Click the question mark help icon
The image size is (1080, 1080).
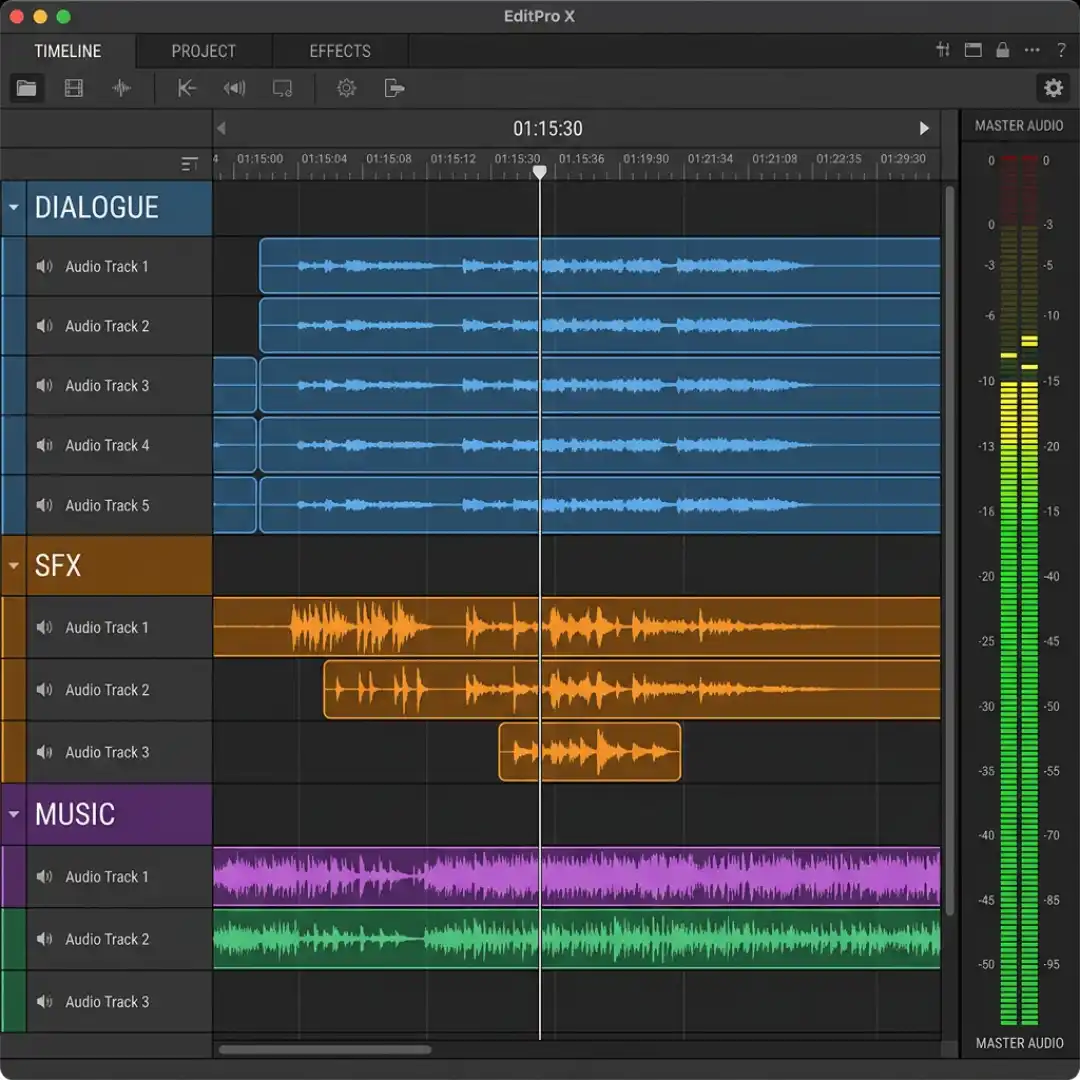[x=1061, y=50]
